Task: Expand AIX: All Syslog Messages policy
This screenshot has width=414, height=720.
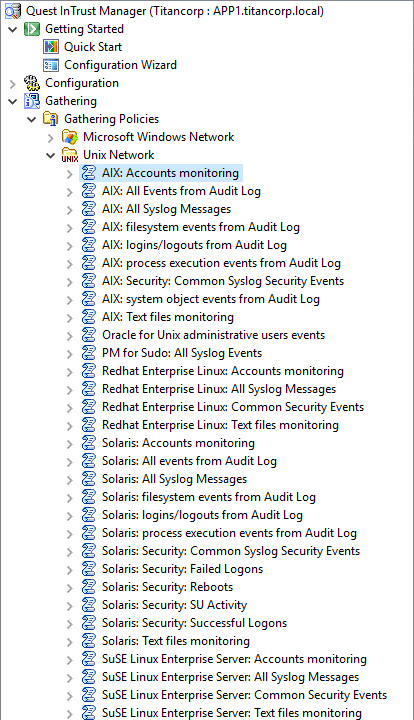Action: 69,209
